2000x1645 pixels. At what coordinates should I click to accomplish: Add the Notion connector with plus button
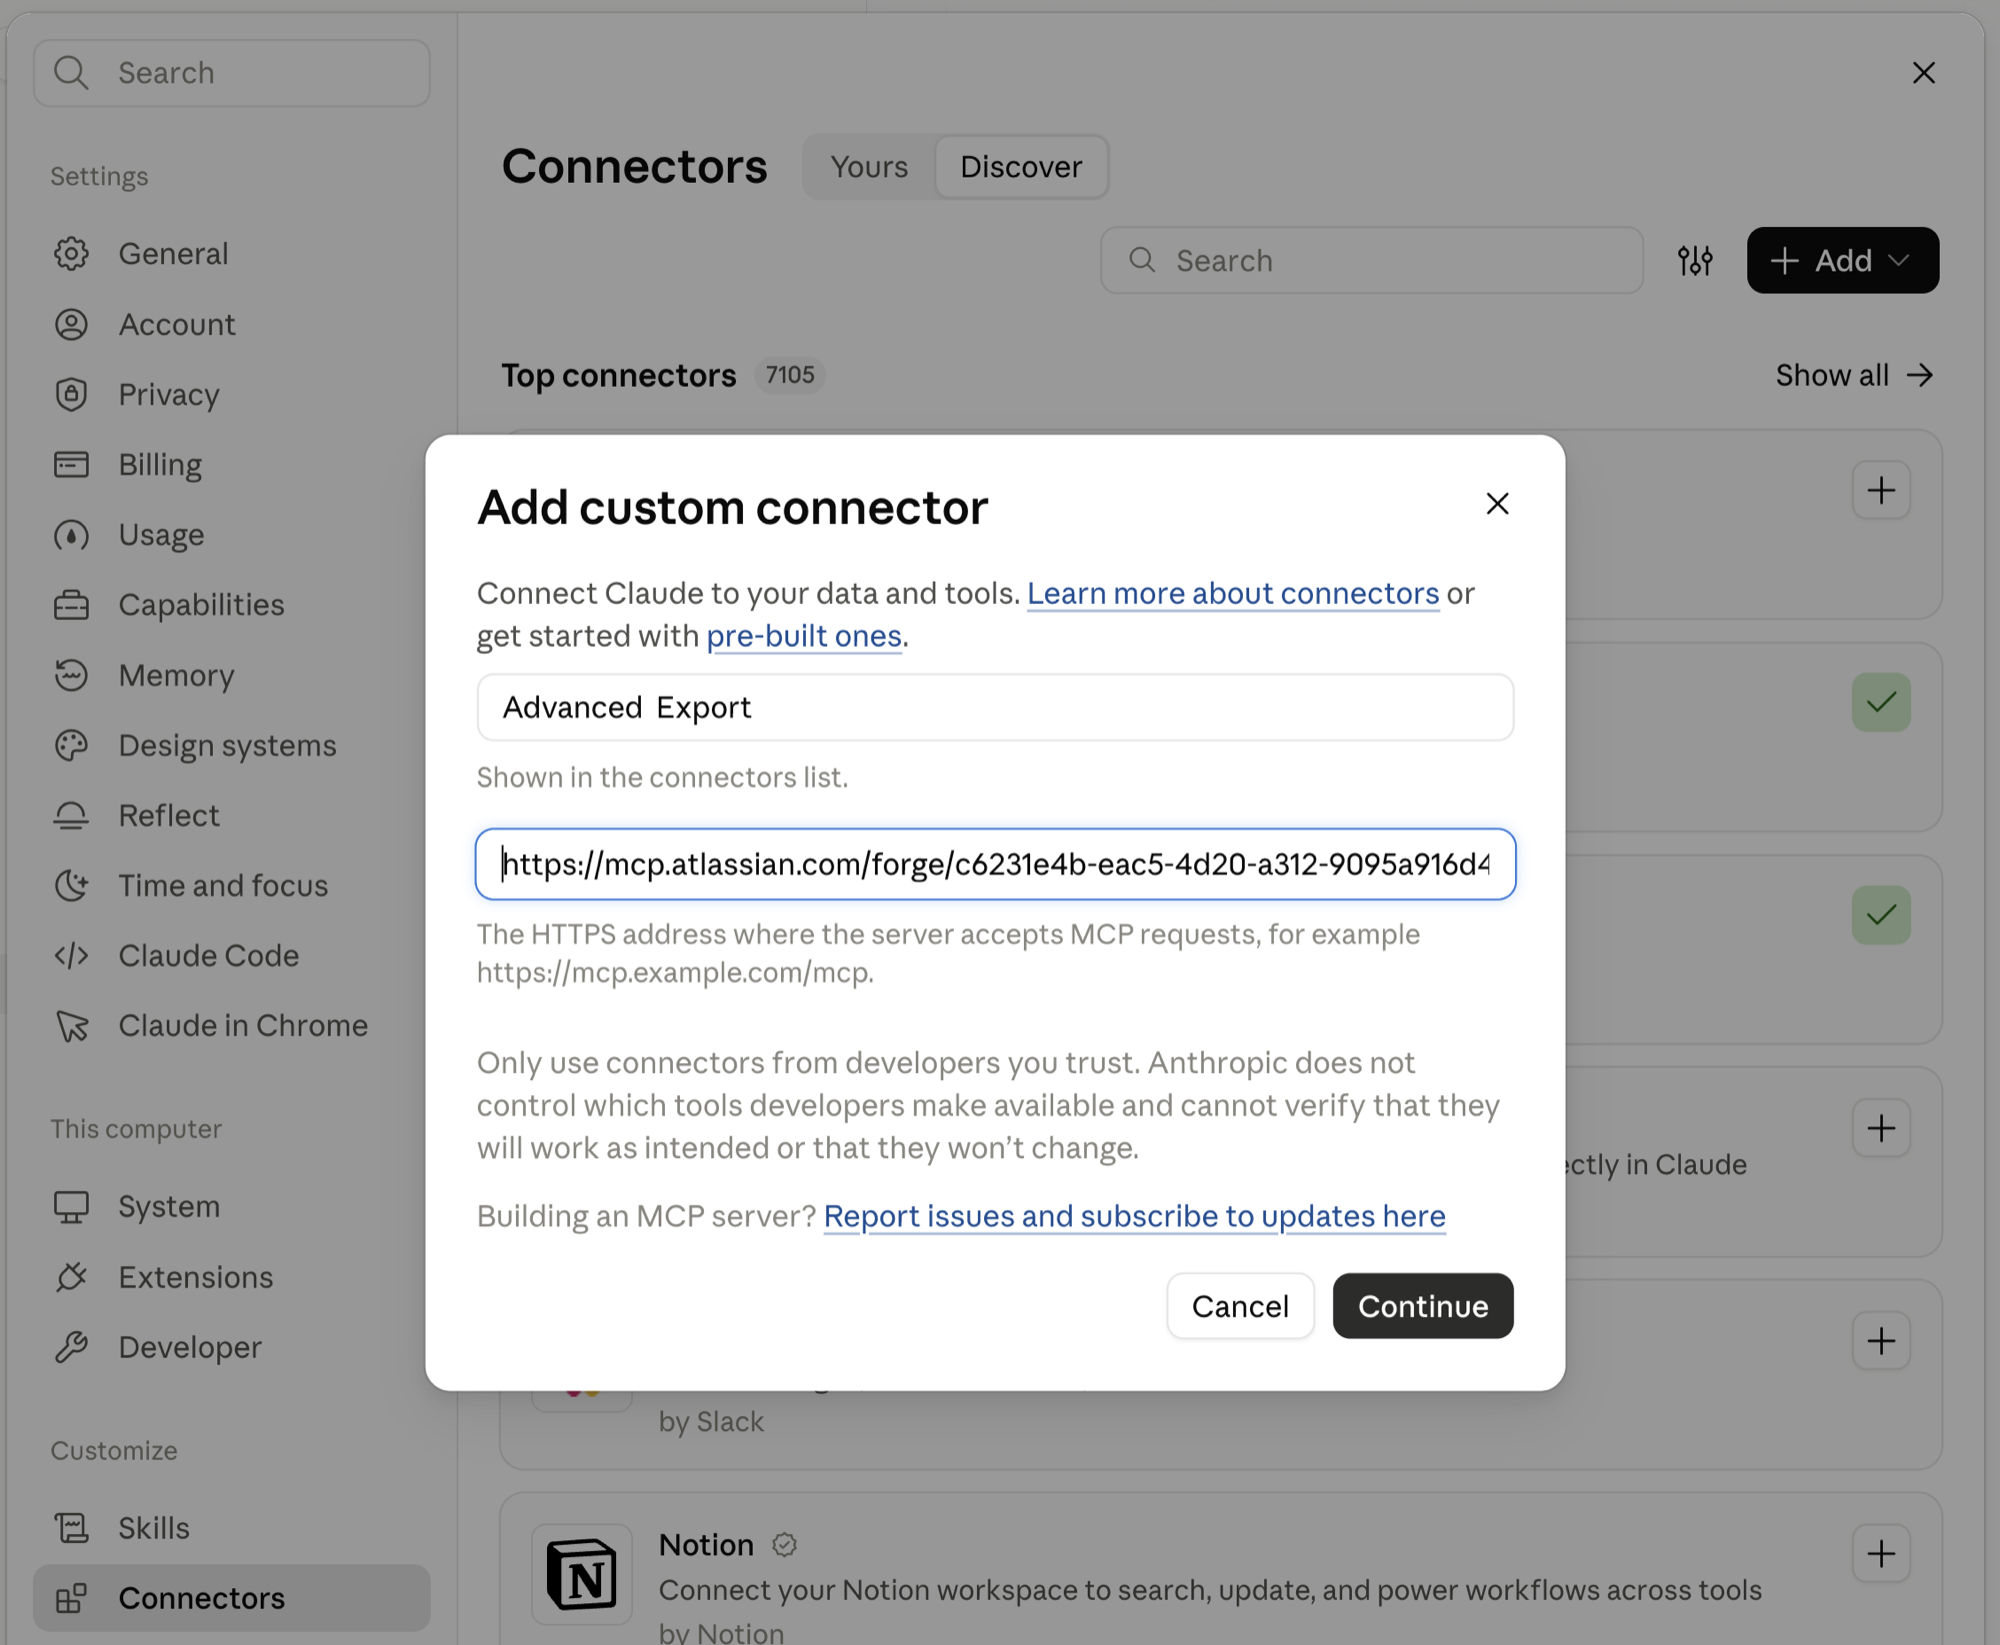click(1881, 1554)
